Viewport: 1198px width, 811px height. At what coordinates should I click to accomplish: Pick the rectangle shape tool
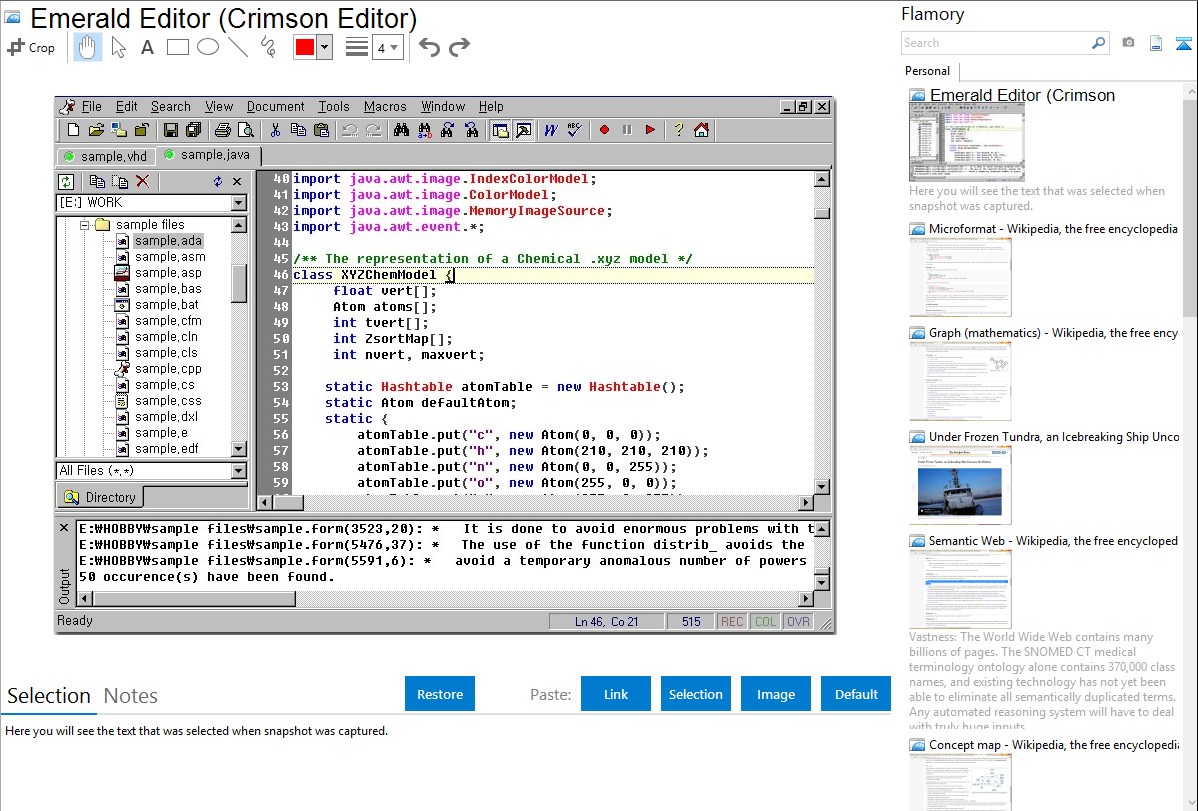click(177, 47)
